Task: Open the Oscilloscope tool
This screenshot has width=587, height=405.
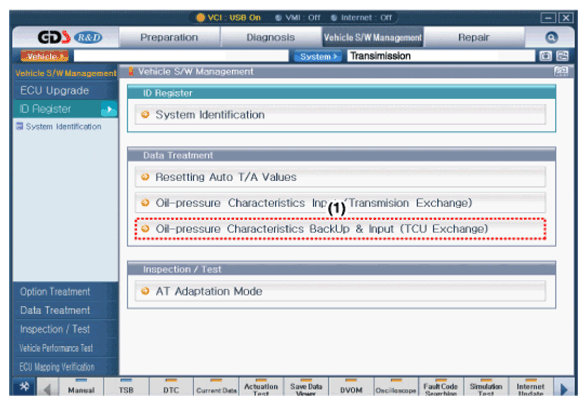Action: pos(396,387)
